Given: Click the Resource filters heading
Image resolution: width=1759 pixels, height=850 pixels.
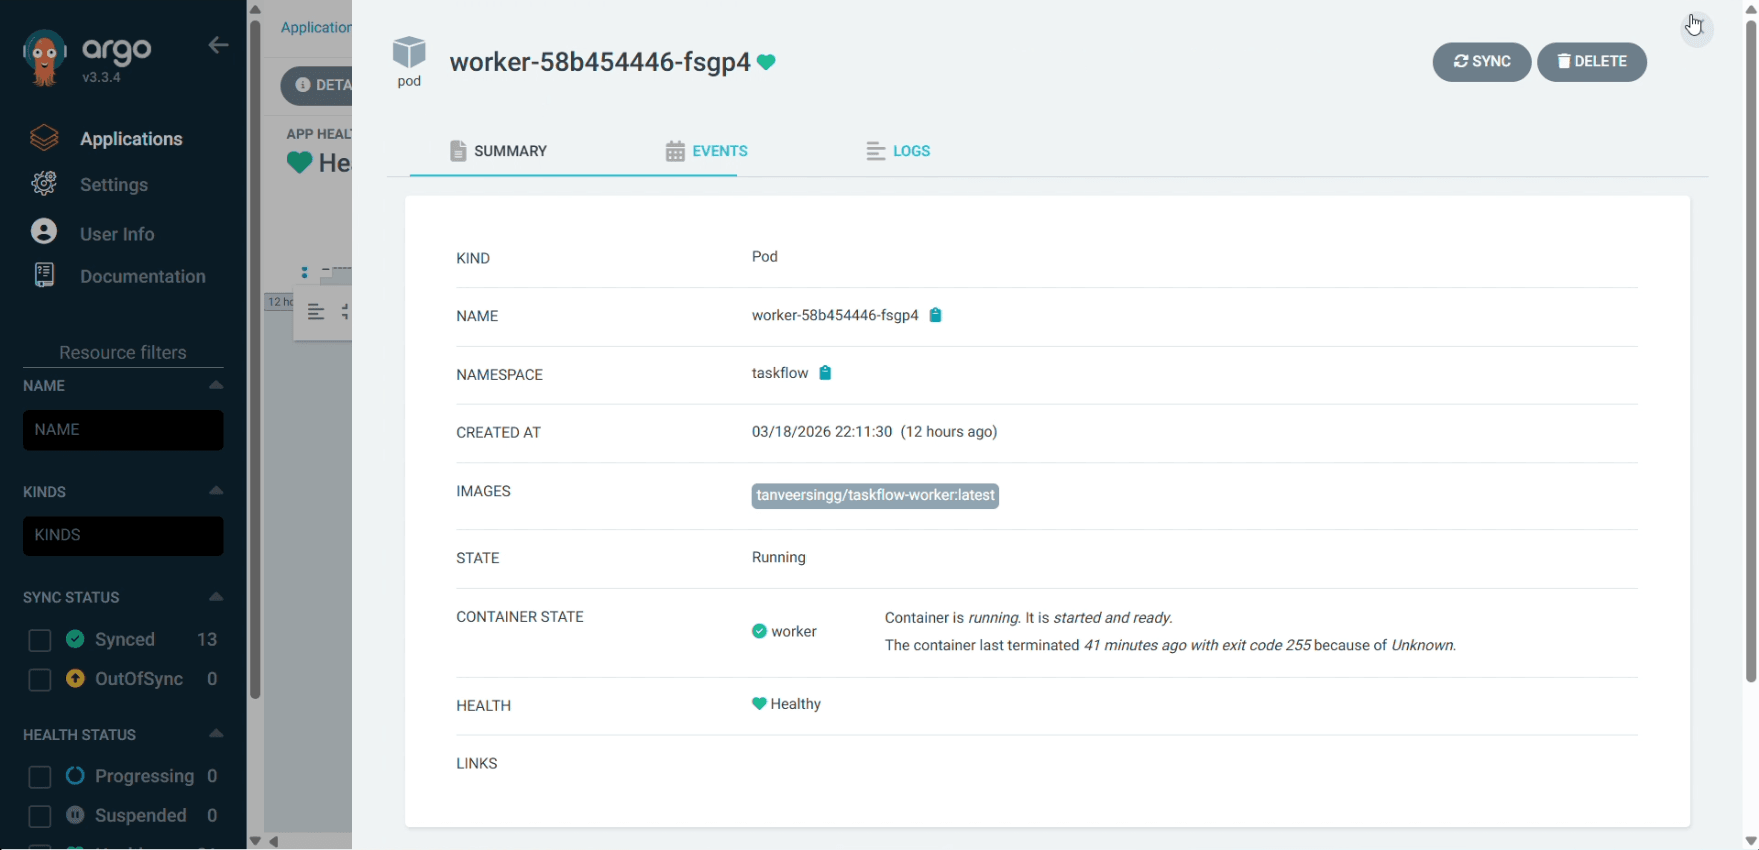Looking at the screenshot, I should pyautogui.click(x=123, y=353).
